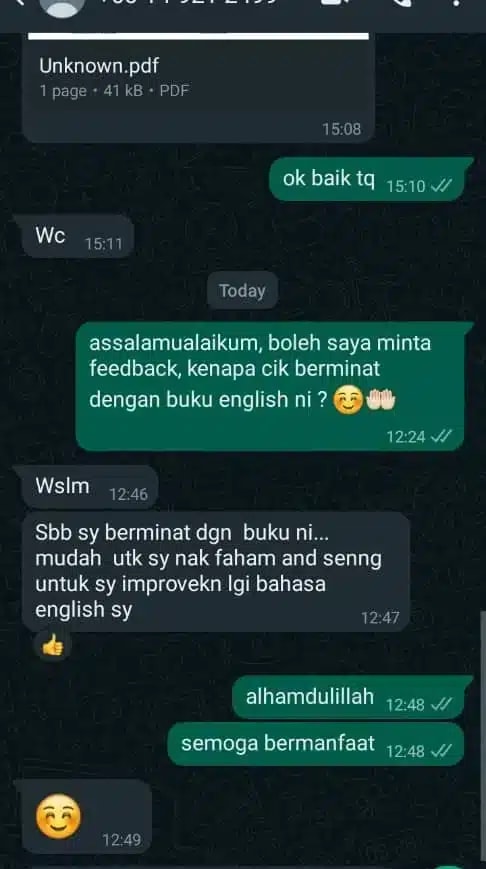Open the three-dot more options menu

(456, 3)
